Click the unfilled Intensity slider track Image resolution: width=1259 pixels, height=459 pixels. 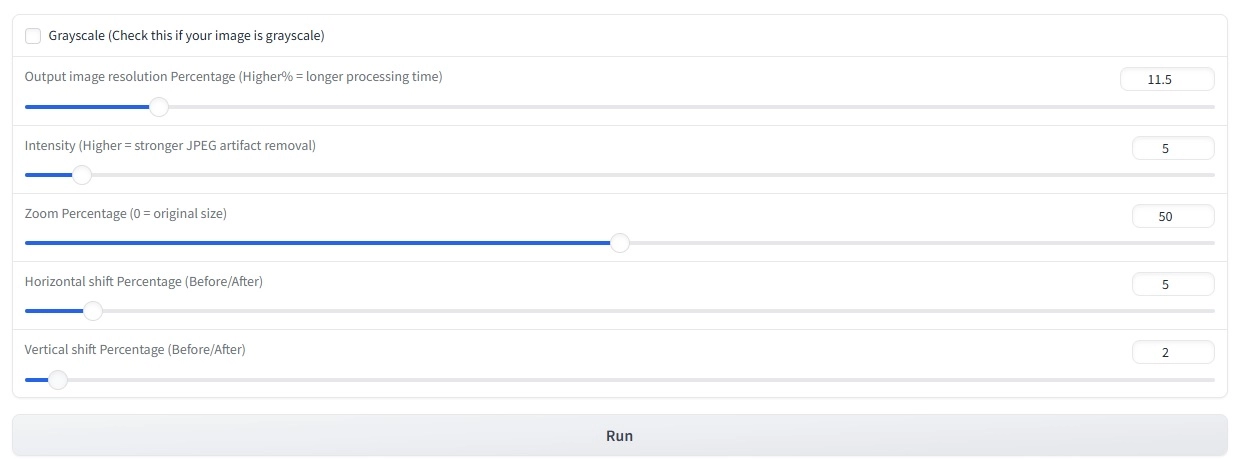coord(650,175)
